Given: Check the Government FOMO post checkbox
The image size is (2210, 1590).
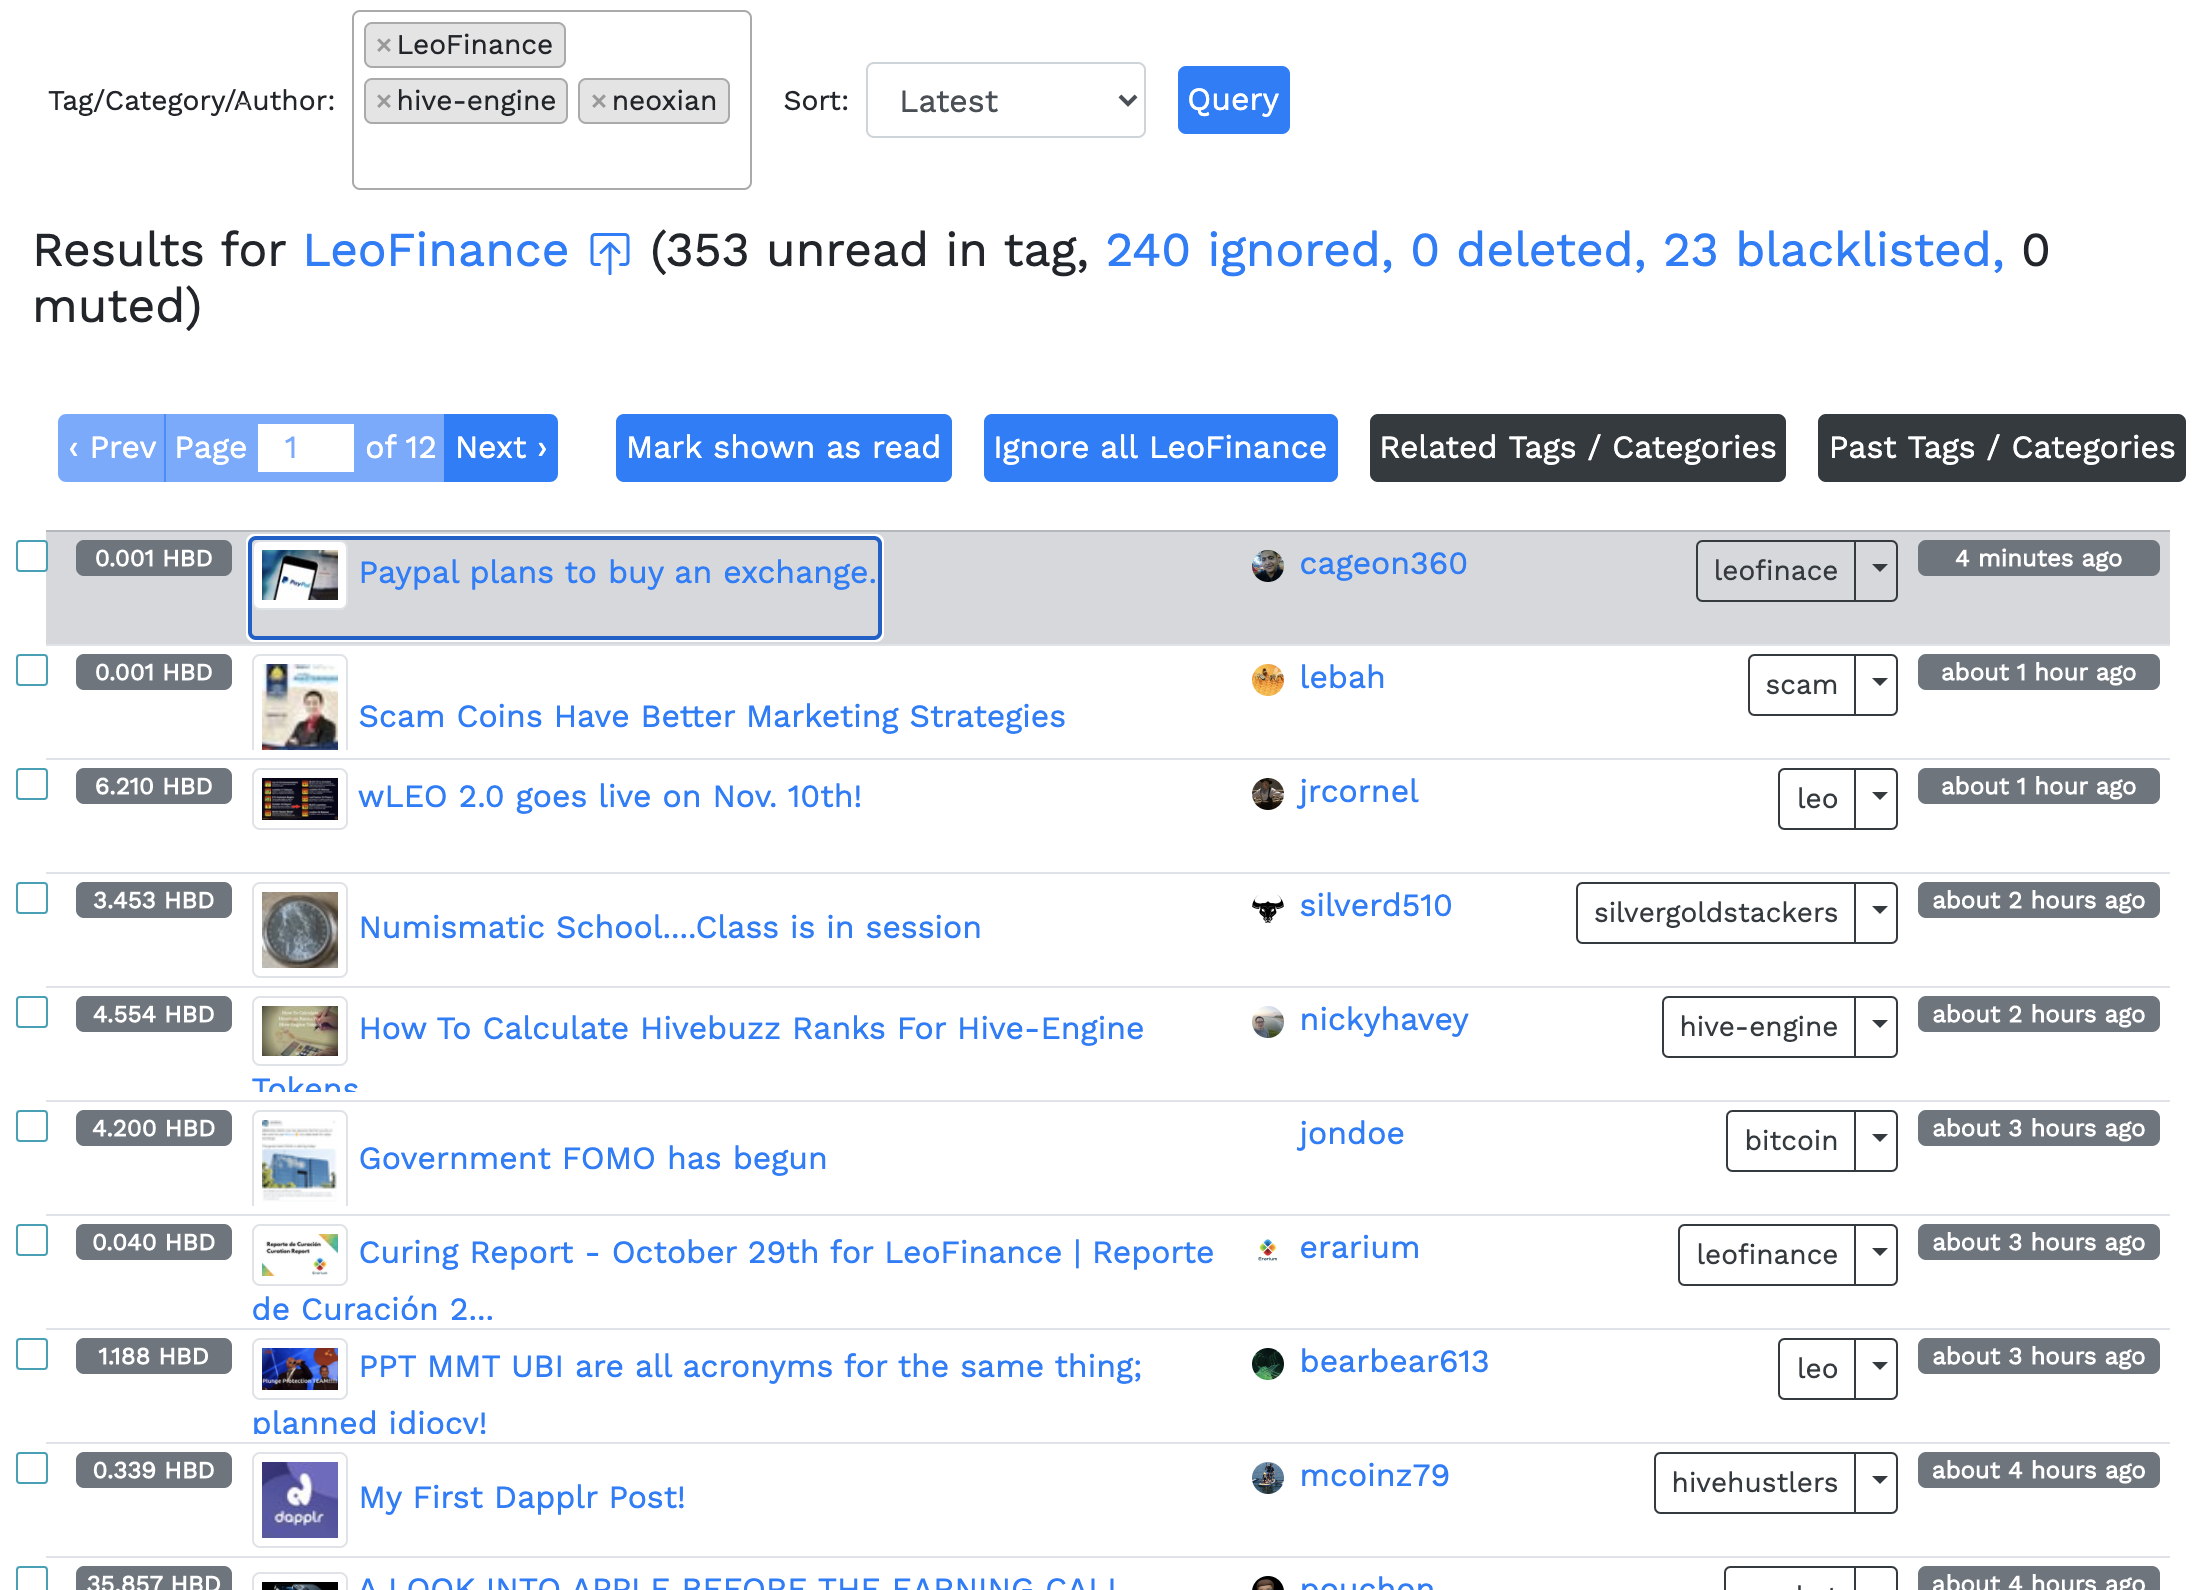Looking at the screenshot, I should 32,1126.
